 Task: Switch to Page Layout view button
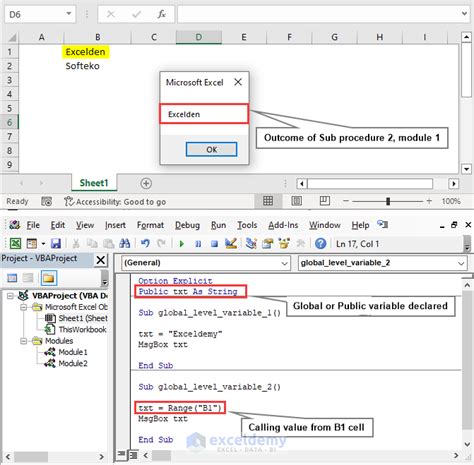pos(296,201)
